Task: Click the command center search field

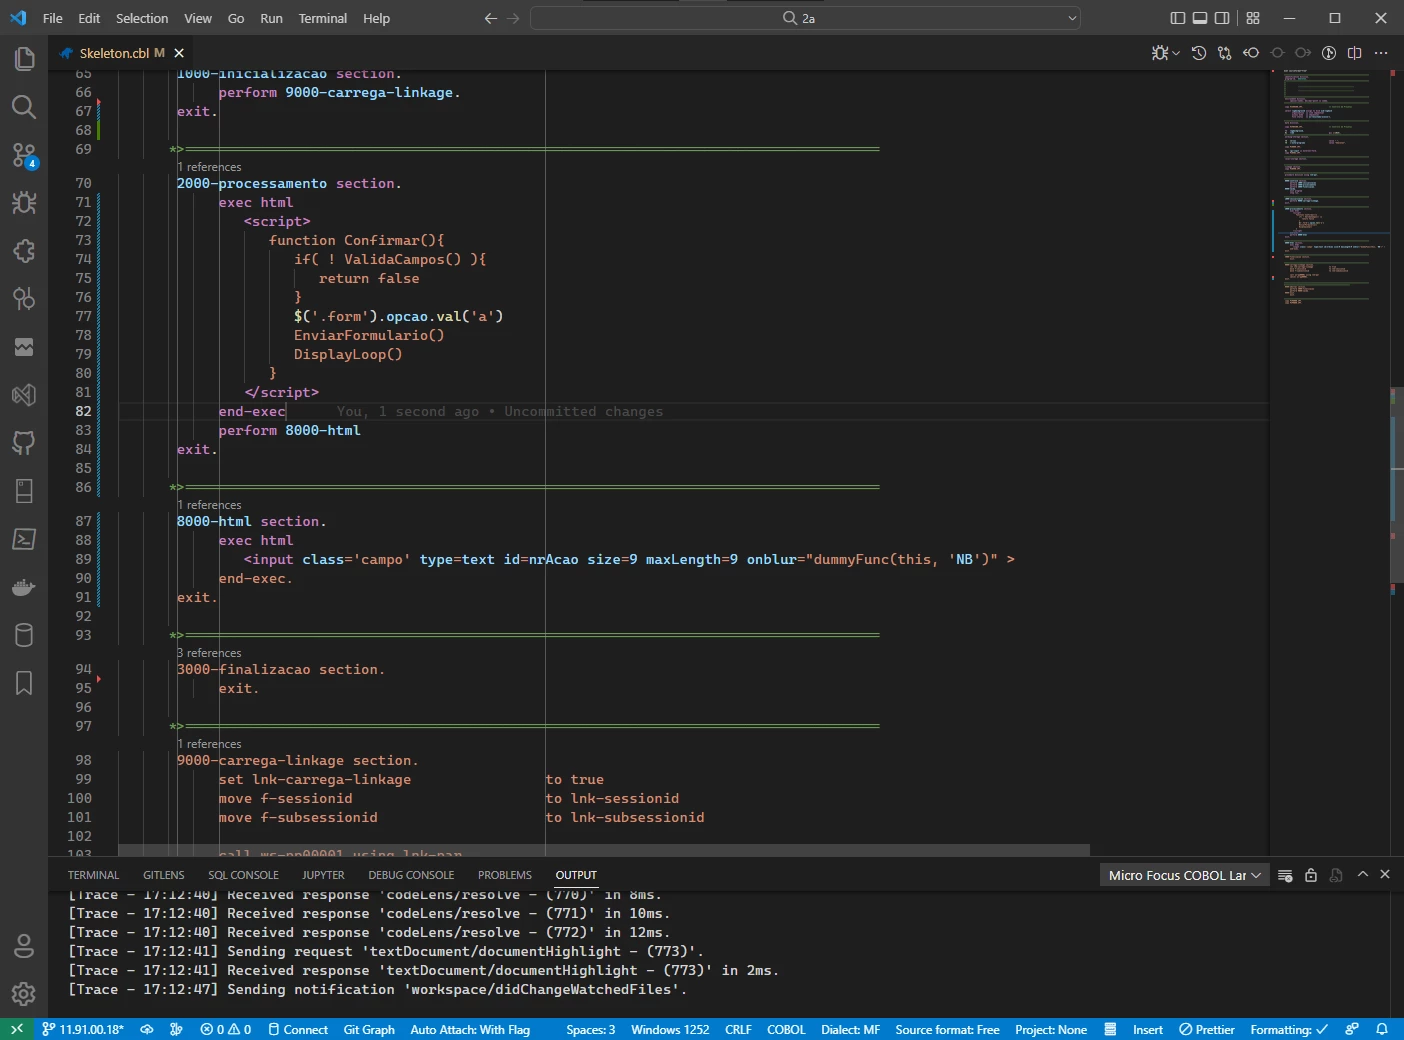Action: click(805, 18)
